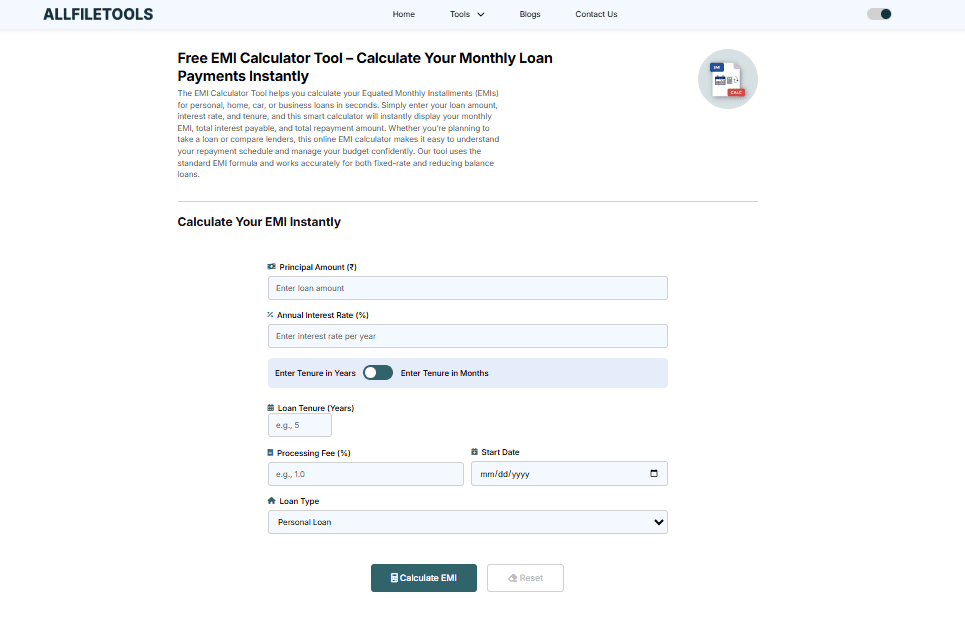Image resolution: width=965 pixels, height=618 pixels.
Task: Click the calendar icon beside Loan Tenure
Action: [x=271, y=408]
